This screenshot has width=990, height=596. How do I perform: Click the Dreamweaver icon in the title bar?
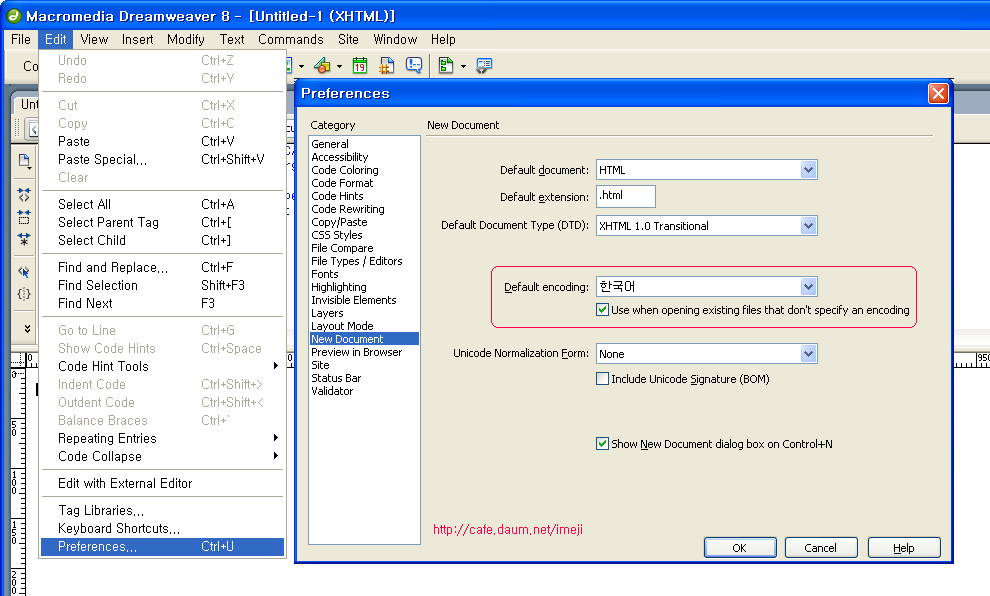pos(14,15)
